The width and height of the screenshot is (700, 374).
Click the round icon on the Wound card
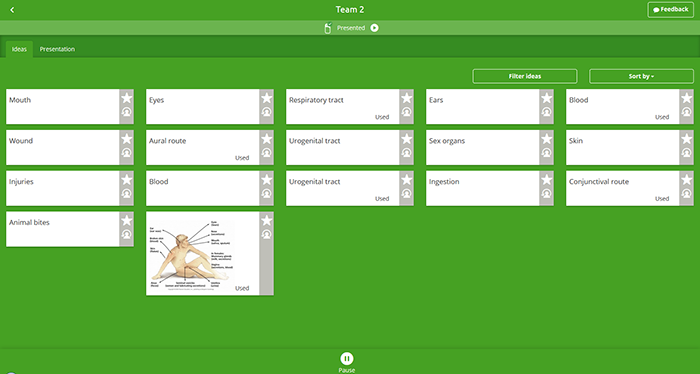[x=127, y=153]
